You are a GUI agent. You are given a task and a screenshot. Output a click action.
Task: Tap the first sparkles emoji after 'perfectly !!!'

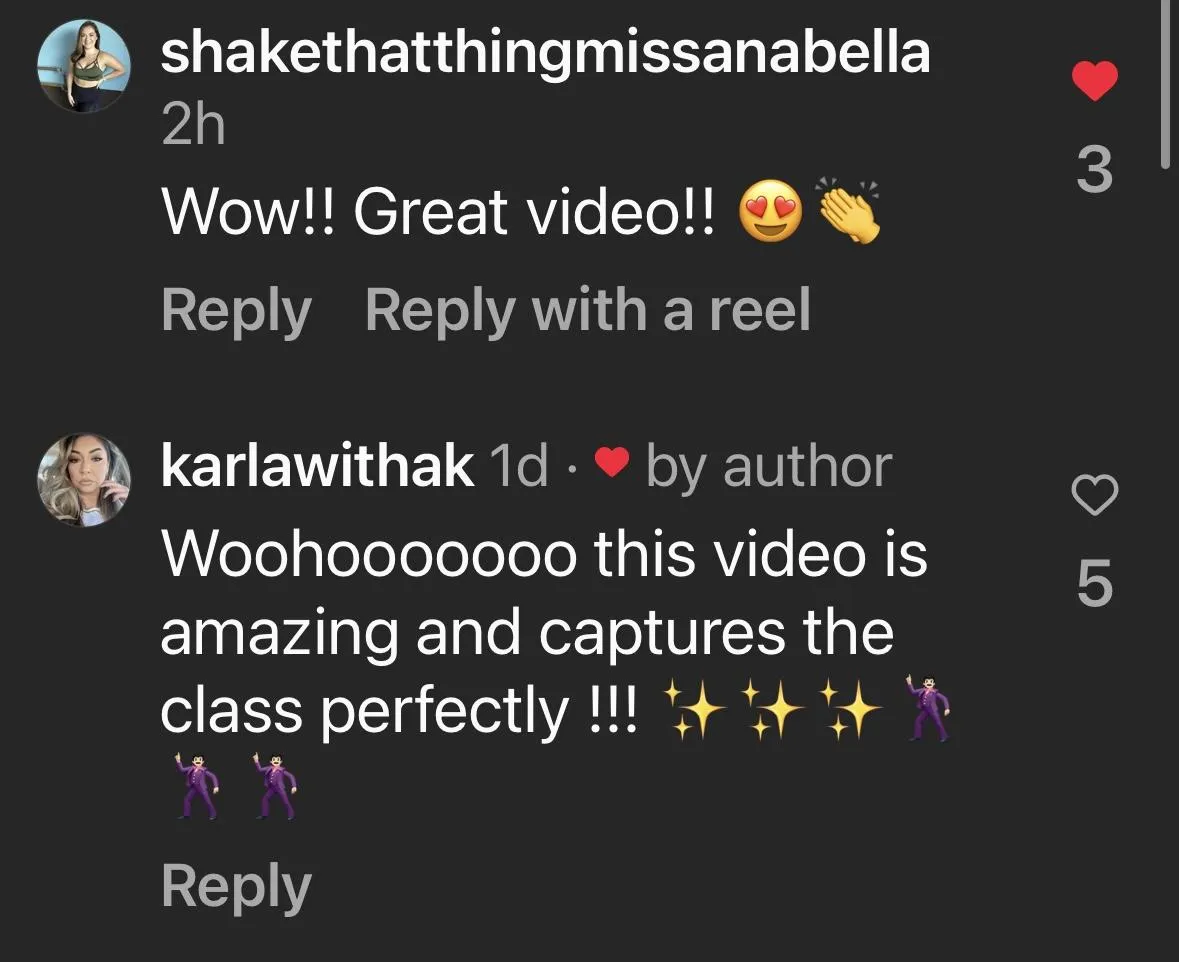[695, 710]
